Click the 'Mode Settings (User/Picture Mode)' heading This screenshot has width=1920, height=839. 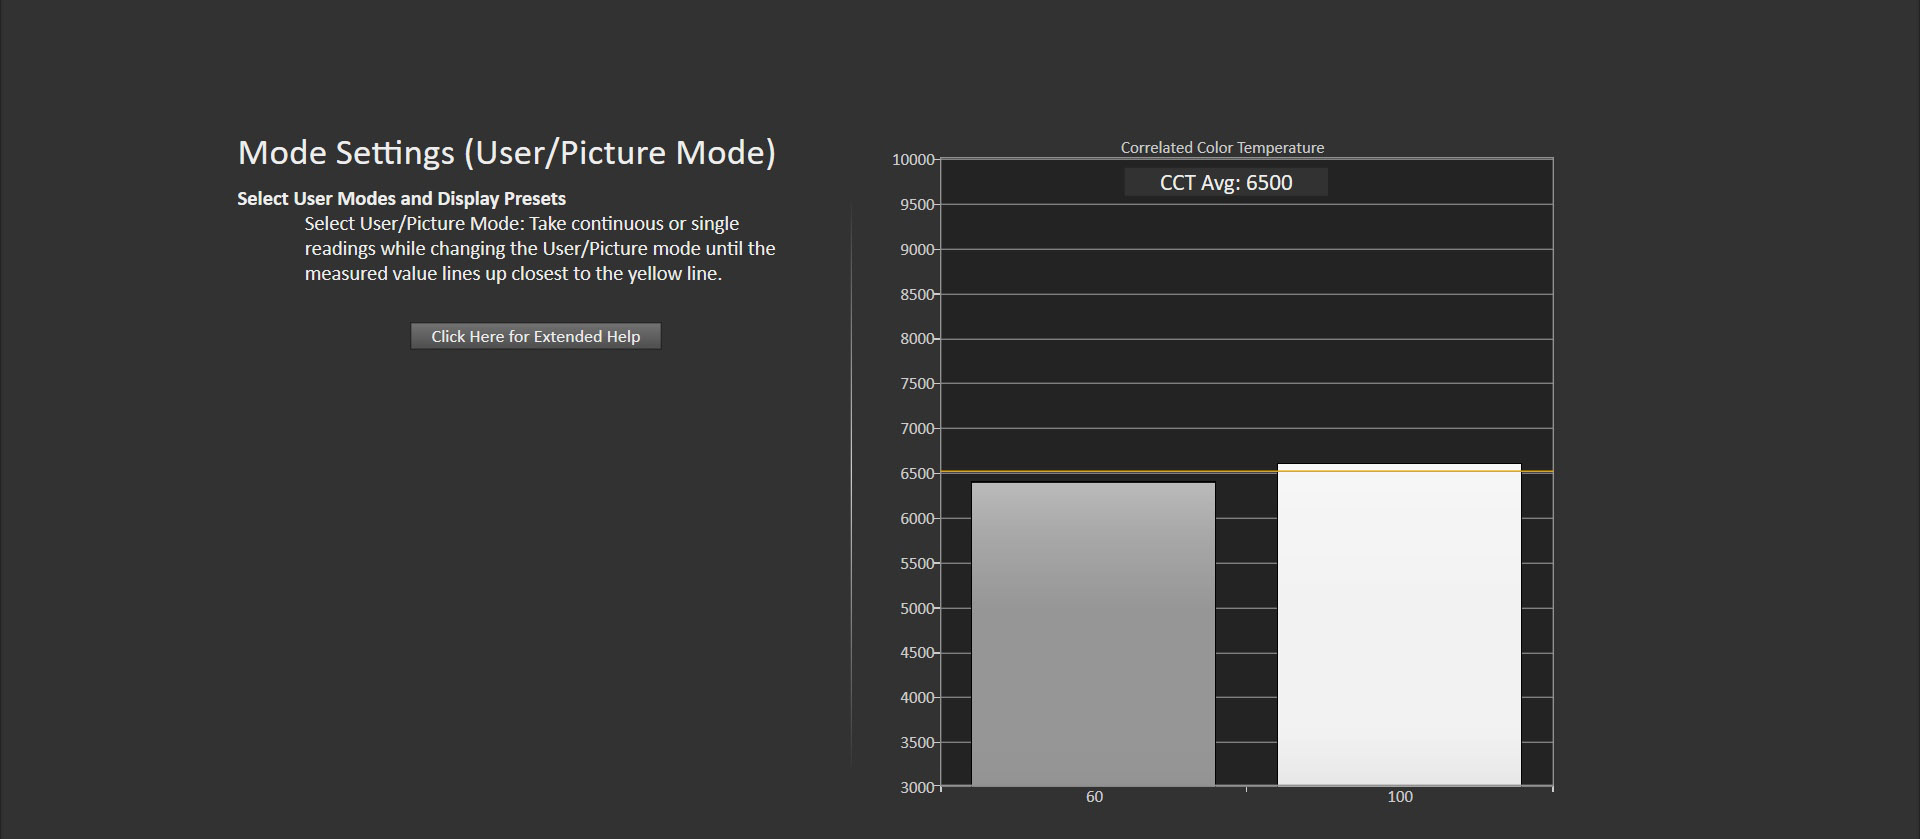[x=507, y=152]
